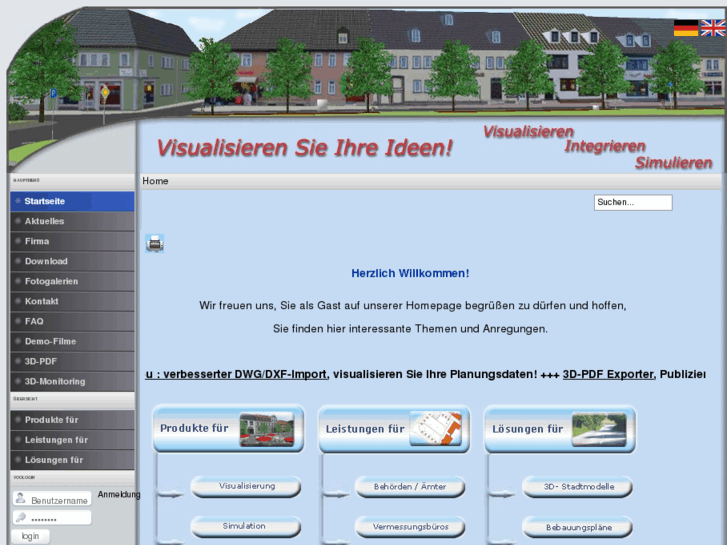Open the Download section
727x545 pixels.
pos(72,261)
